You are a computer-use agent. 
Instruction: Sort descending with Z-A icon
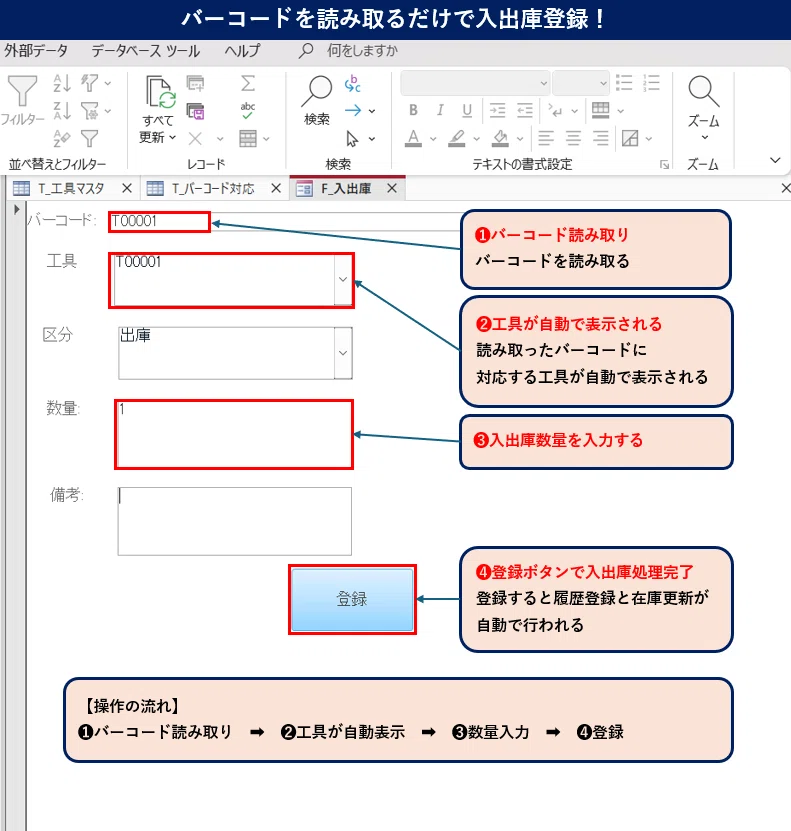coord(61,111)
